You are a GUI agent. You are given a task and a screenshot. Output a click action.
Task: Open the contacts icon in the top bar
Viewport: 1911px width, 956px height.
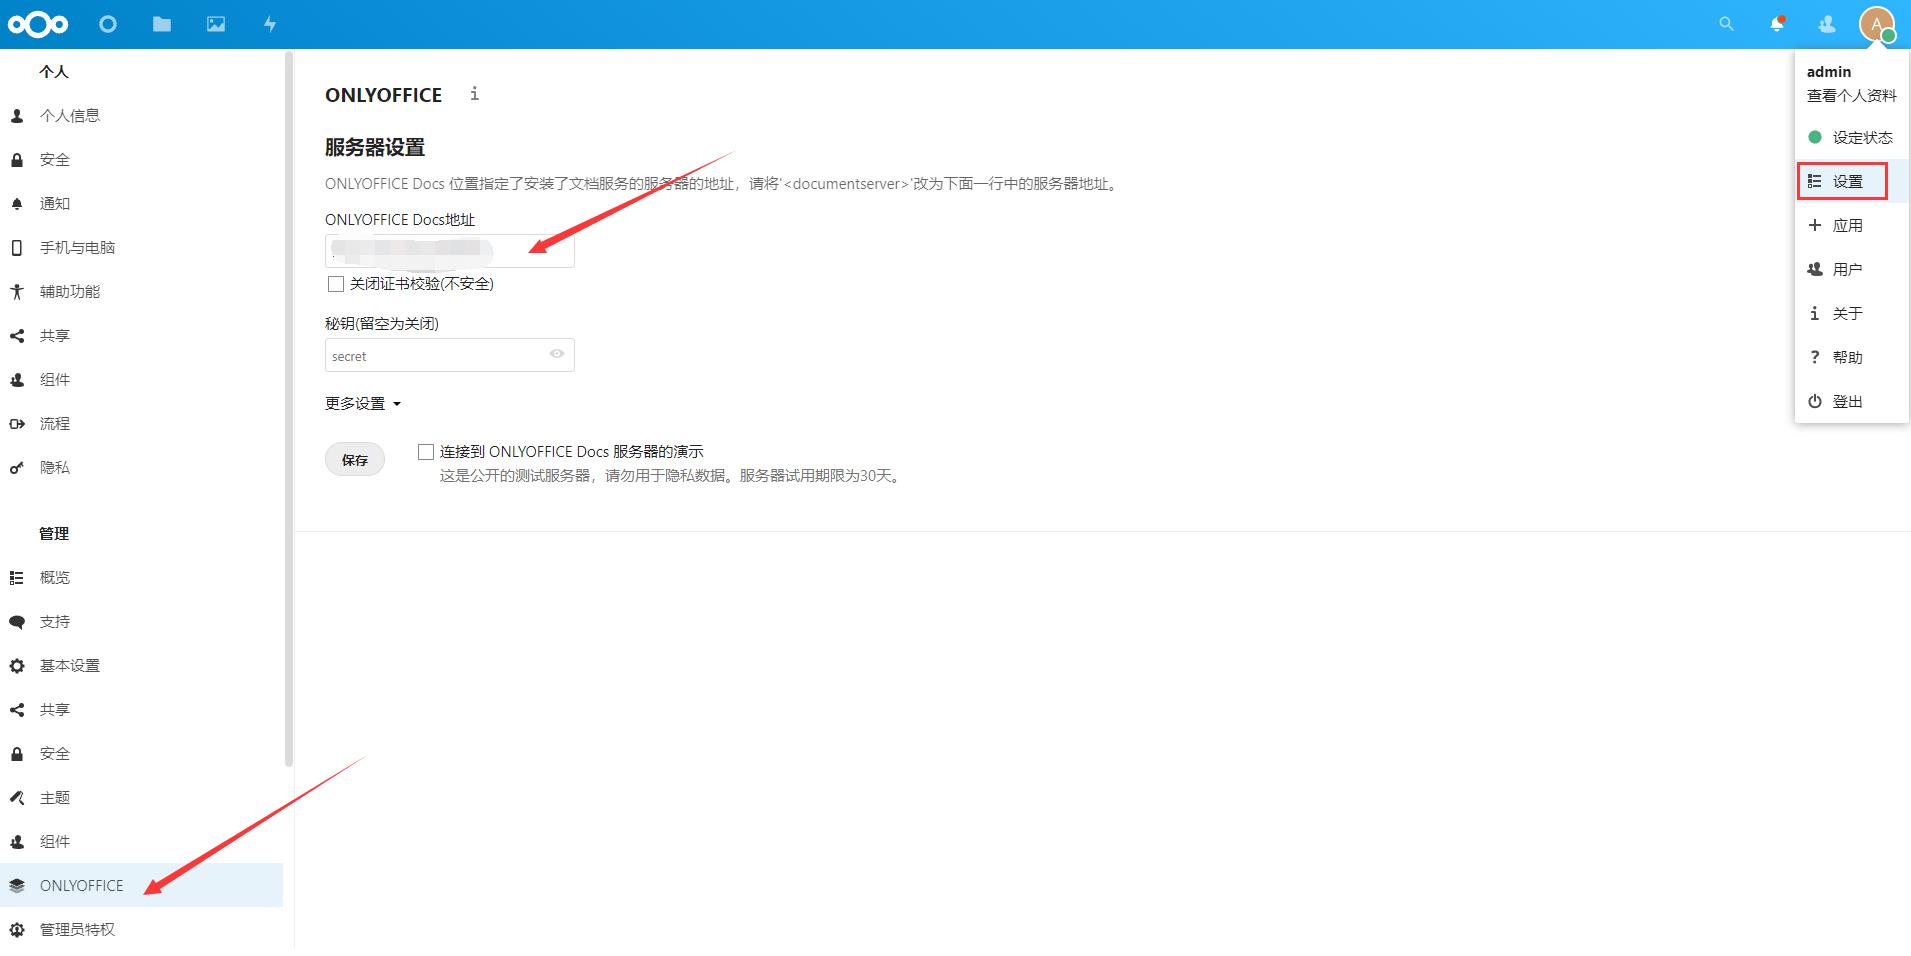[1827, 23]
